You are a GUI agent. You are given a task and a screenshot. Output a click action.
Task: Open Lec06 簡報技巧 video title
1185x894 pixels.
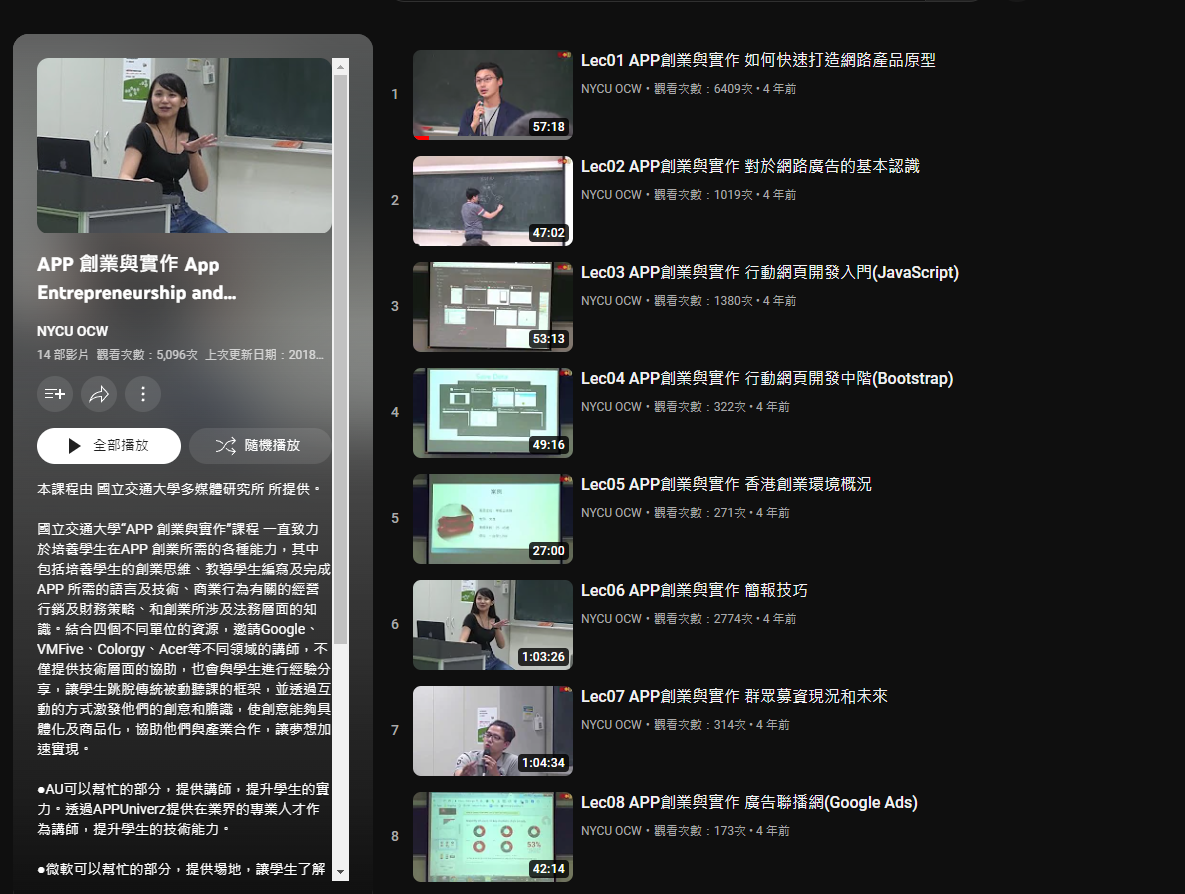pos(694,591)
